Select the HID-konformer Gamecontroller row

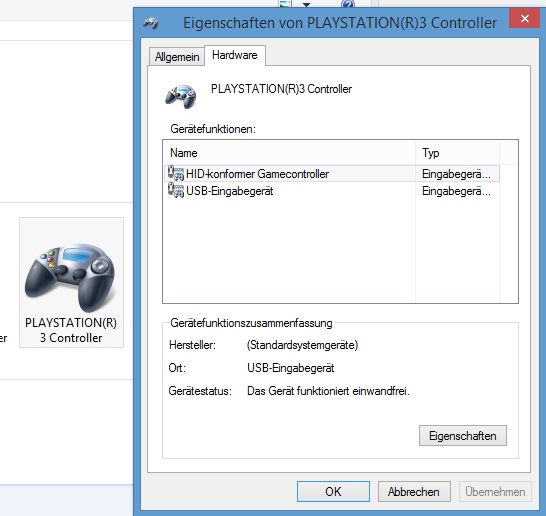tap(331, 173)
